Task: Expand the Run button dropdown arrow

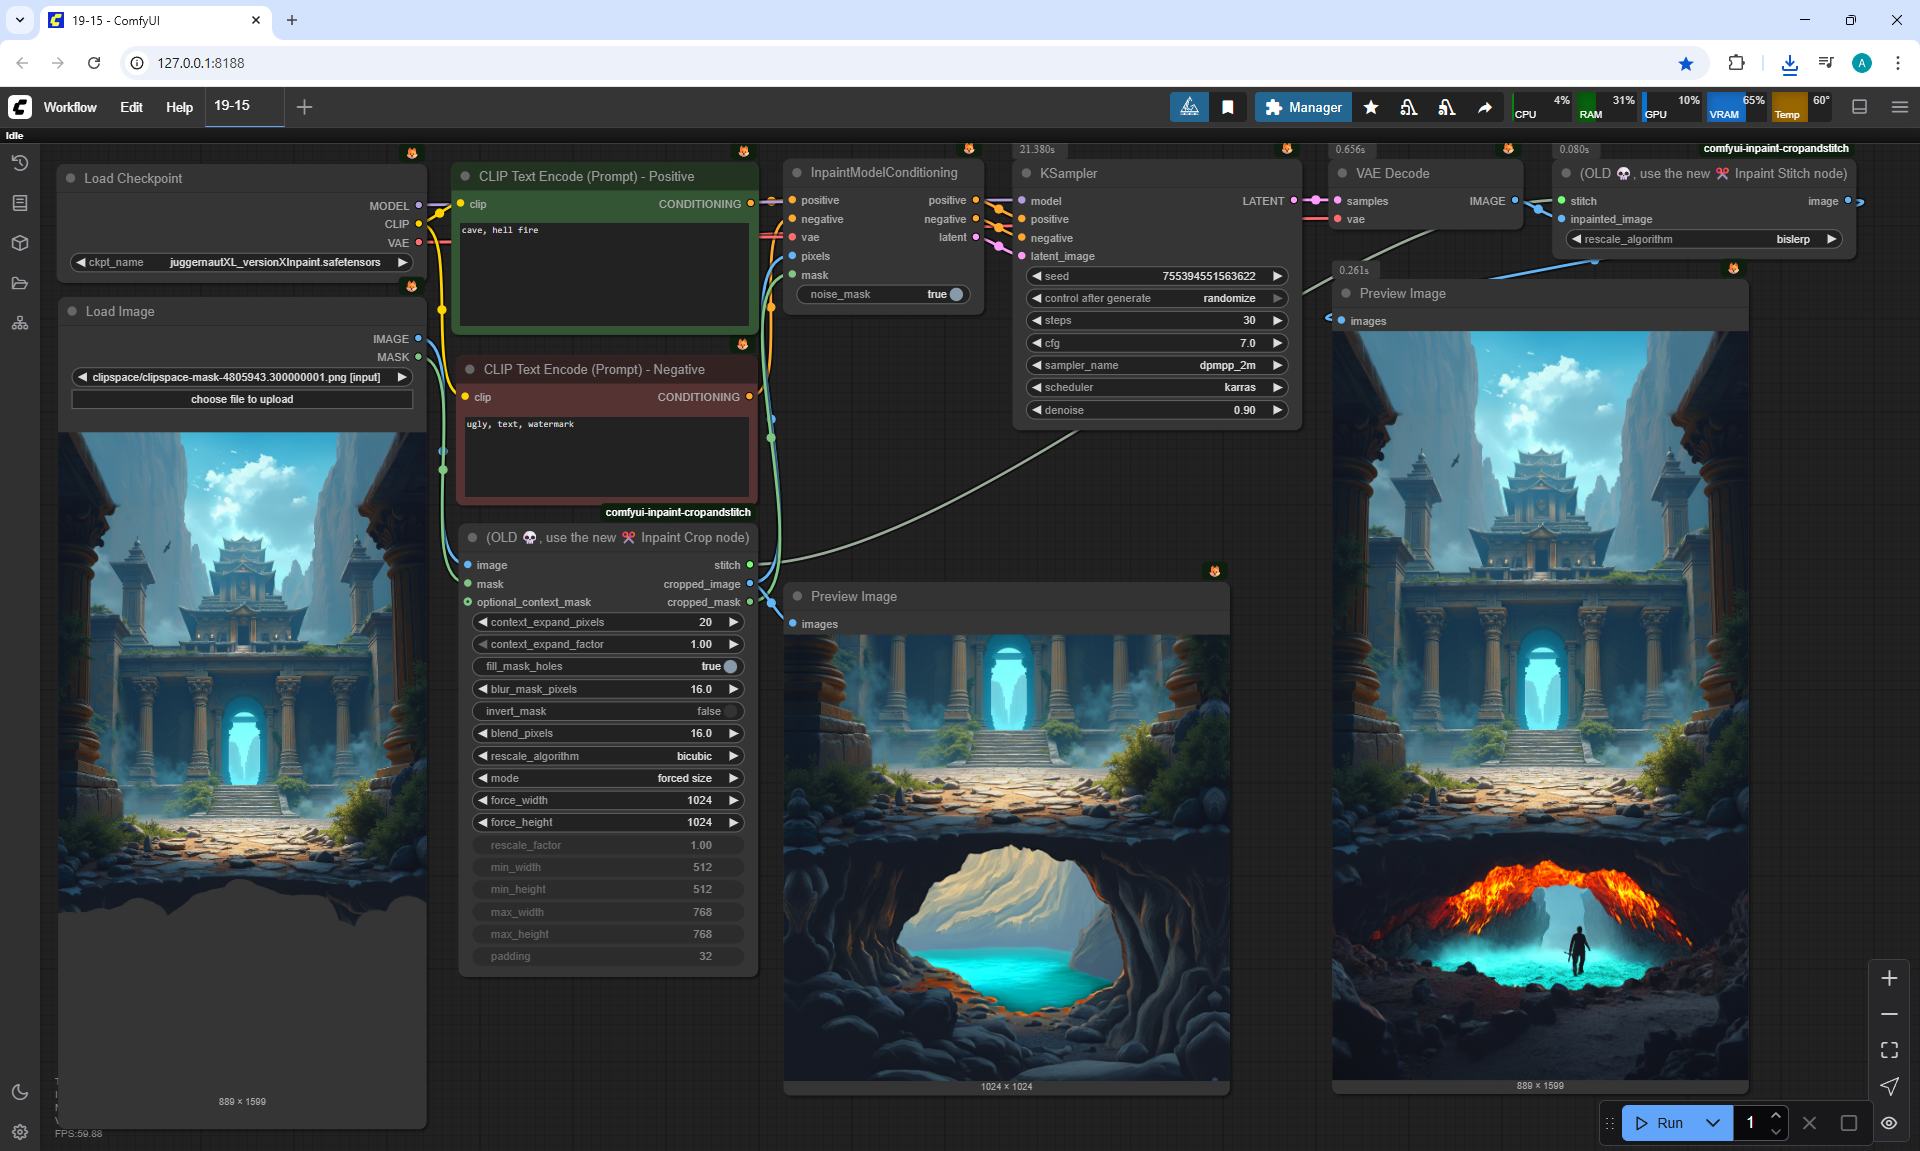Action: coord(1713,1123)
